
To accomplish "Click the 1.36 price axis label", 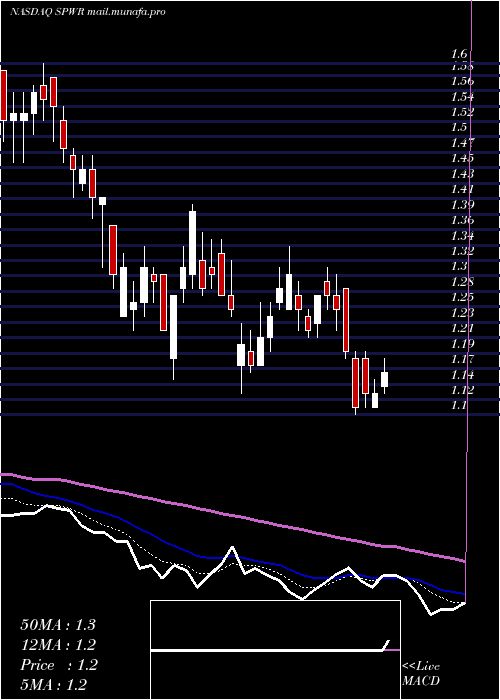I will [462, 220].
